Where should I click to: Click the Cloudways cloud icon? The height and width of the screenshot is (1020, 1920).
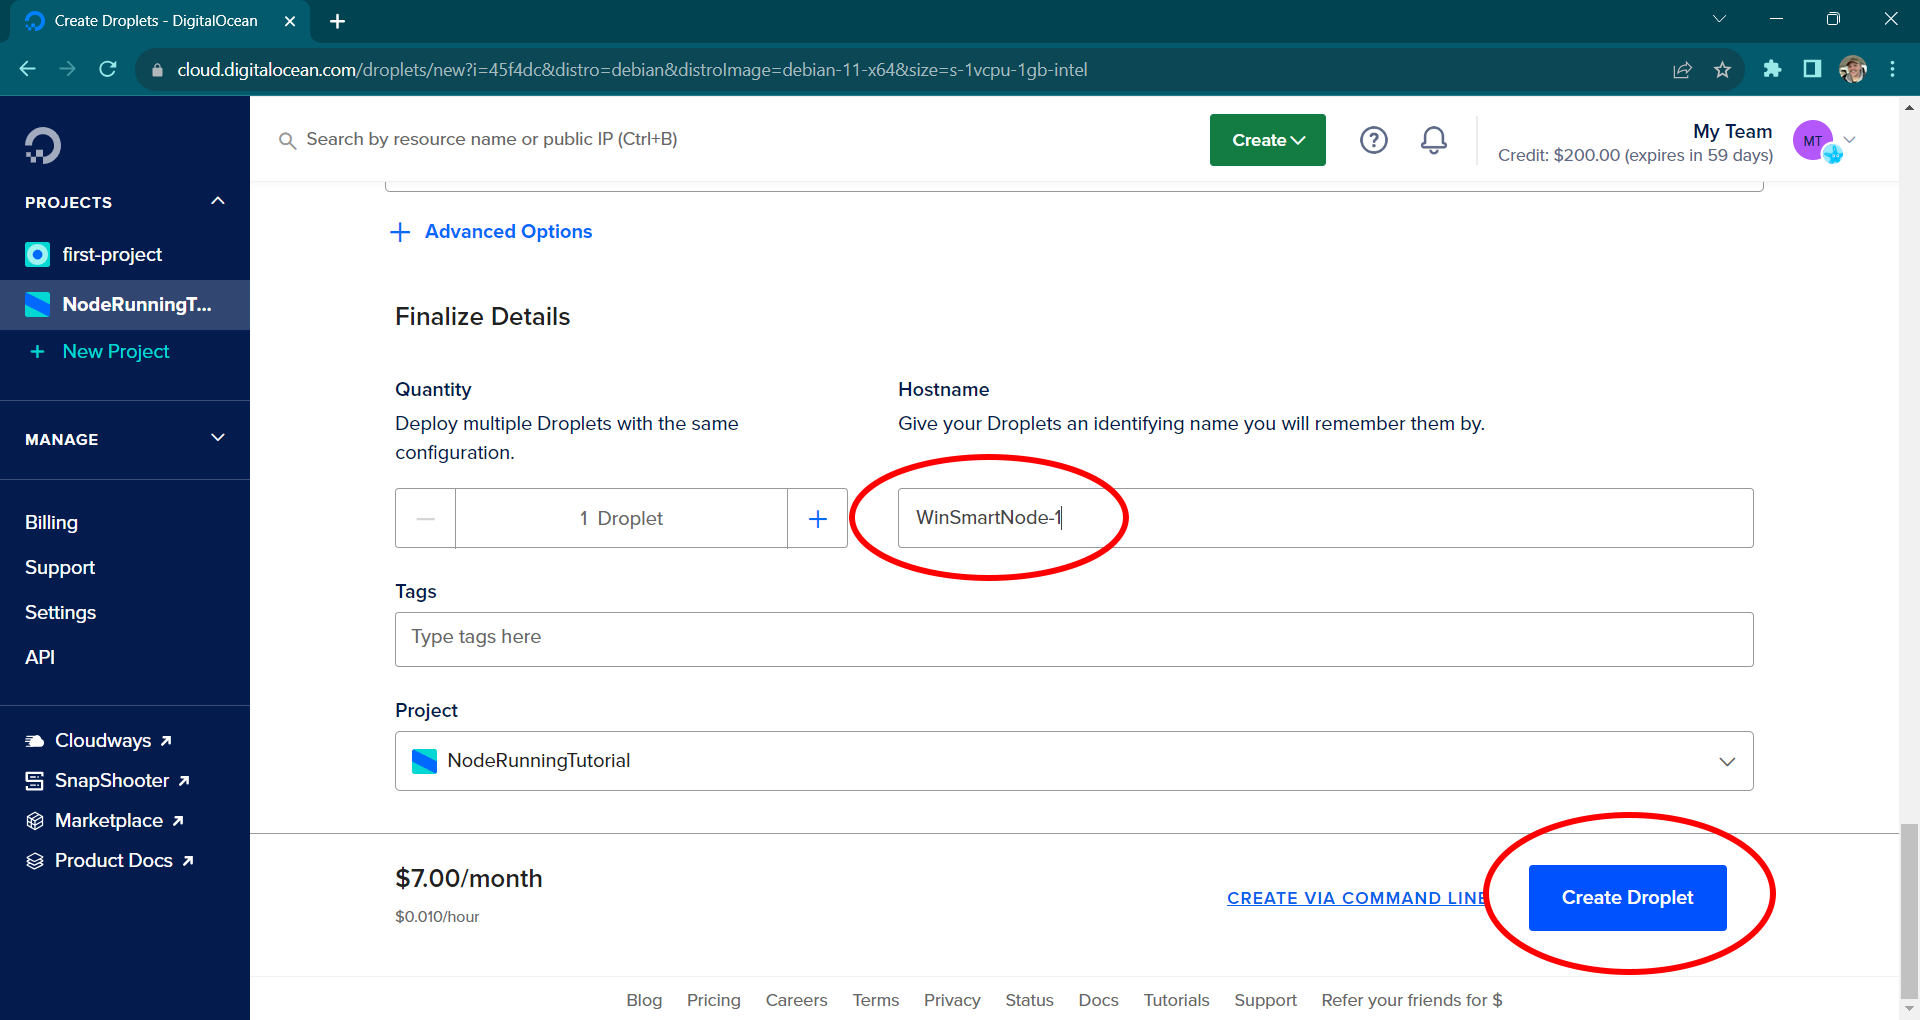tap(35, 741)
